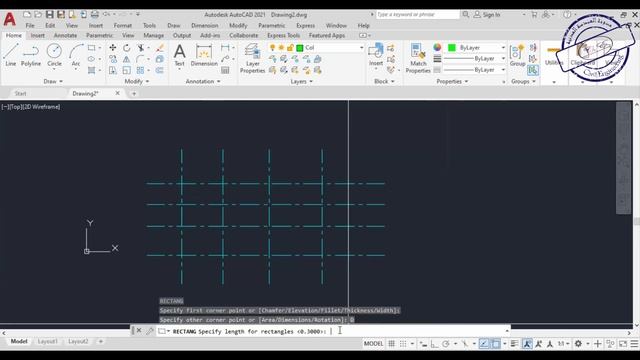Viewport: 640px width, 360px height.
Task: Select the Polyline tool
Action: point(31,55)
